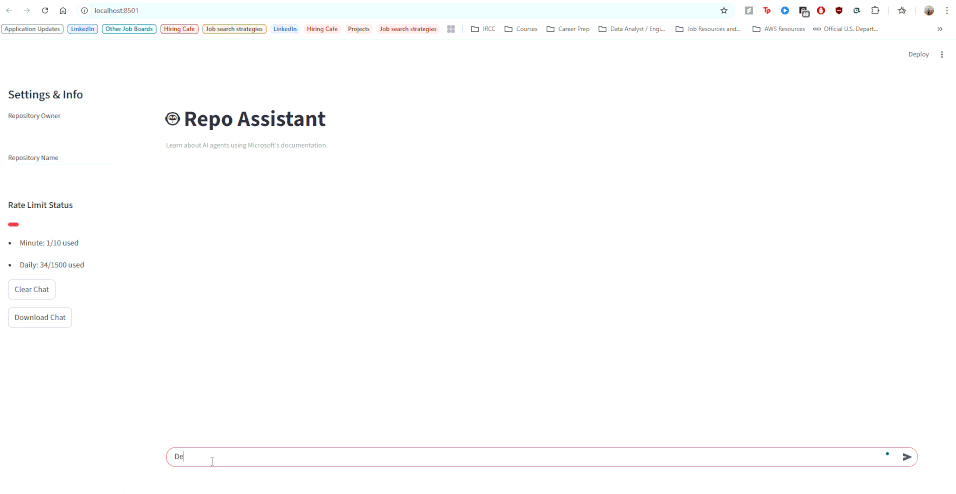This screenshot has height=494, width=956.
Task: Go back using the browser back arrow
Action: [x=10, y=10]
